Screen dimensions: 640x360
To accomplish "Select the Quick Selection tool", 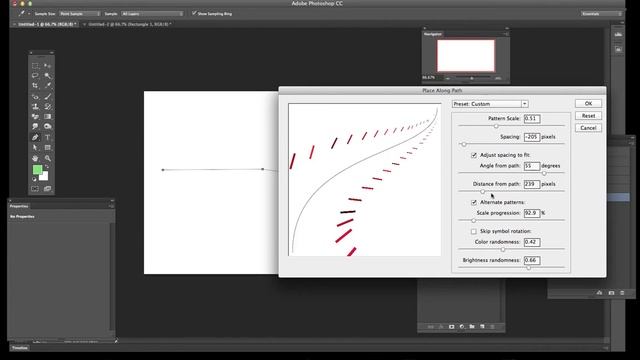I will coord(47,76).
